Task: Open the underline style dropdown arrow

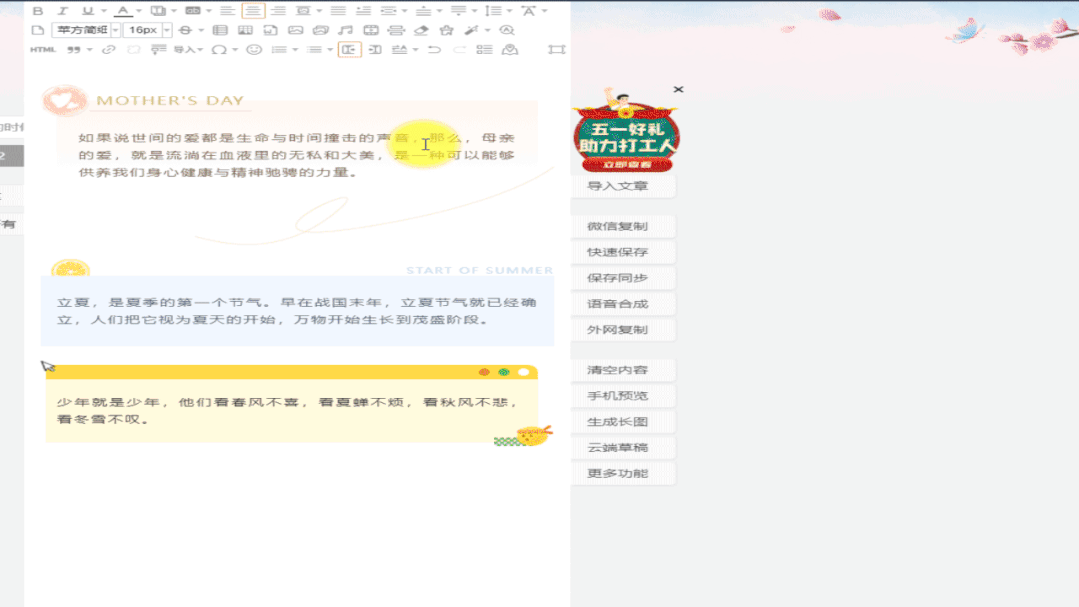Action: coord(104,11)
